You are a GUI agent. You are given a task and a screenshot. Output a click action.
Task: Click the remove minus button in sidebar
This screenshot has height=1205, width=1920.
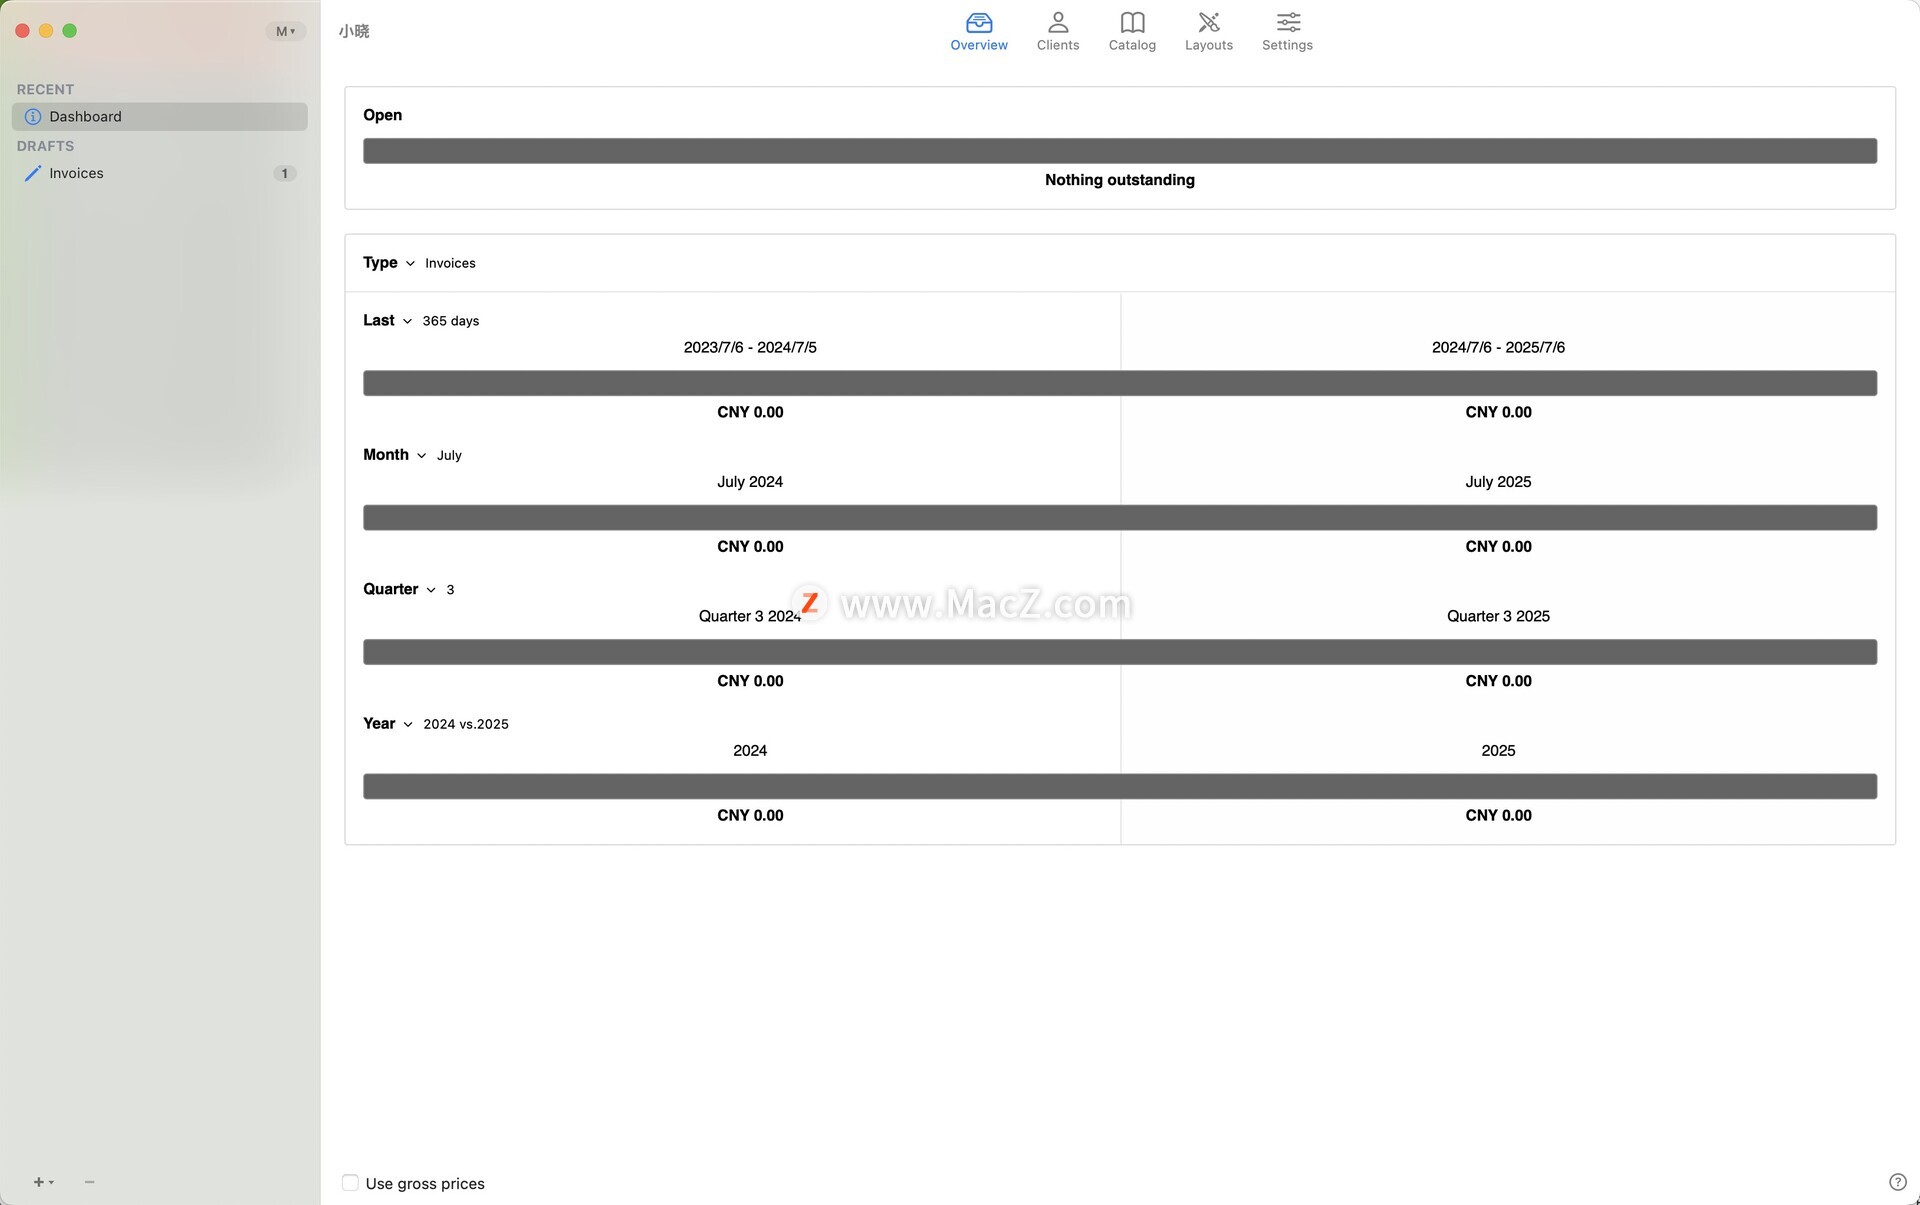click(89, 1182)
